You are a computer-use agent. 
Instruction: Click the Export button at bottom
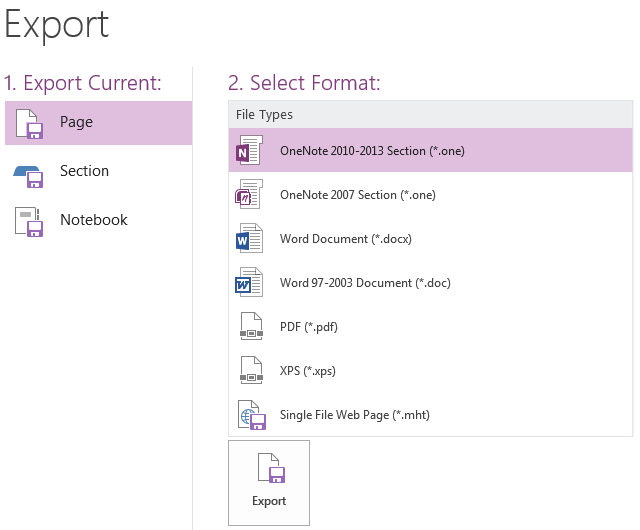pyautogui.click(x=269, y=483)
